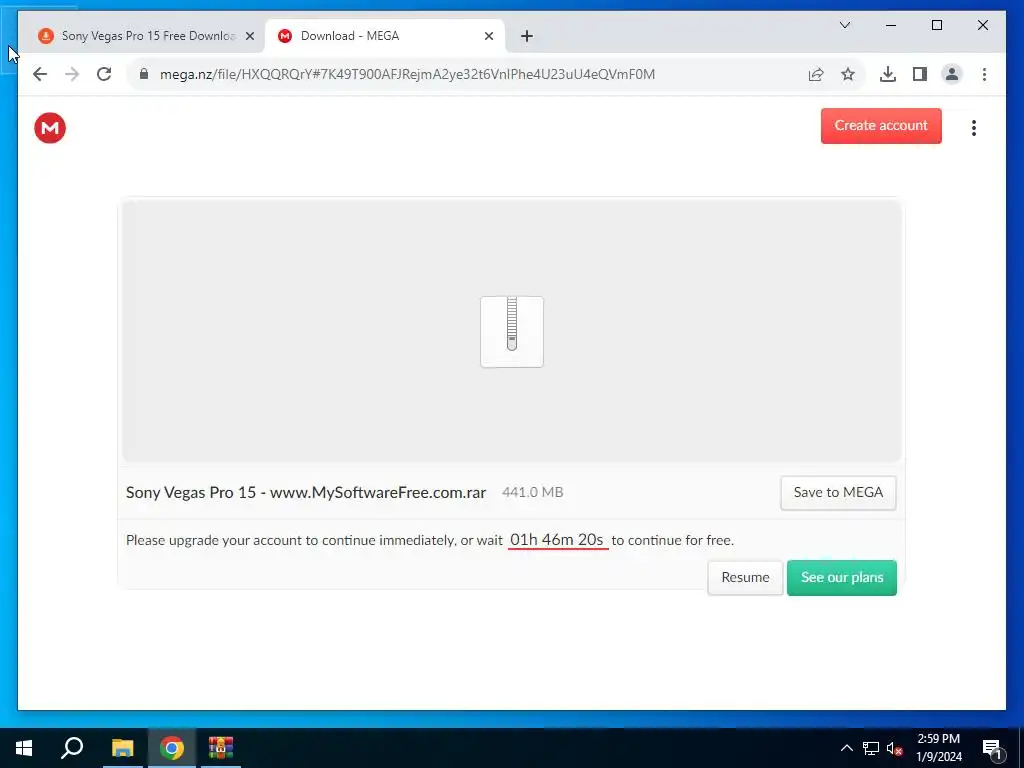The height and width of the screenshot is (768, 1024).
Task: Open Chrome downloads icon
Action: pyautogui.click(x=888, y=74)
